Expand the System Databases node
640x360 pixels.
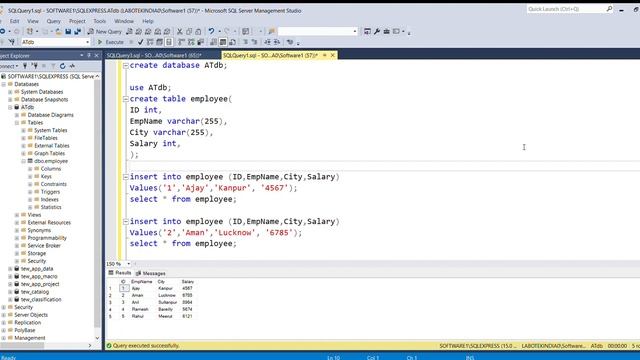10,92
